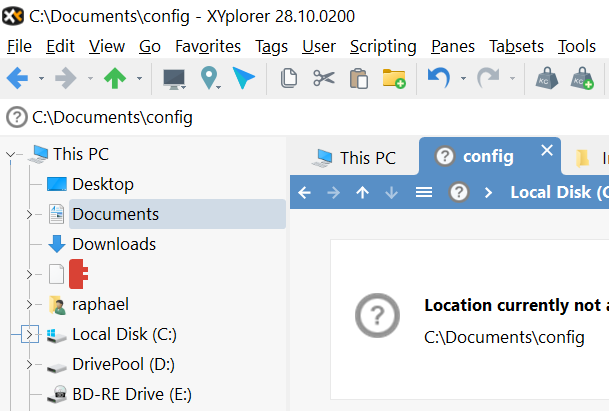609x411 pixels.
Task: Click the breadcrumb hamburger menu button
Action: (423, 192)
